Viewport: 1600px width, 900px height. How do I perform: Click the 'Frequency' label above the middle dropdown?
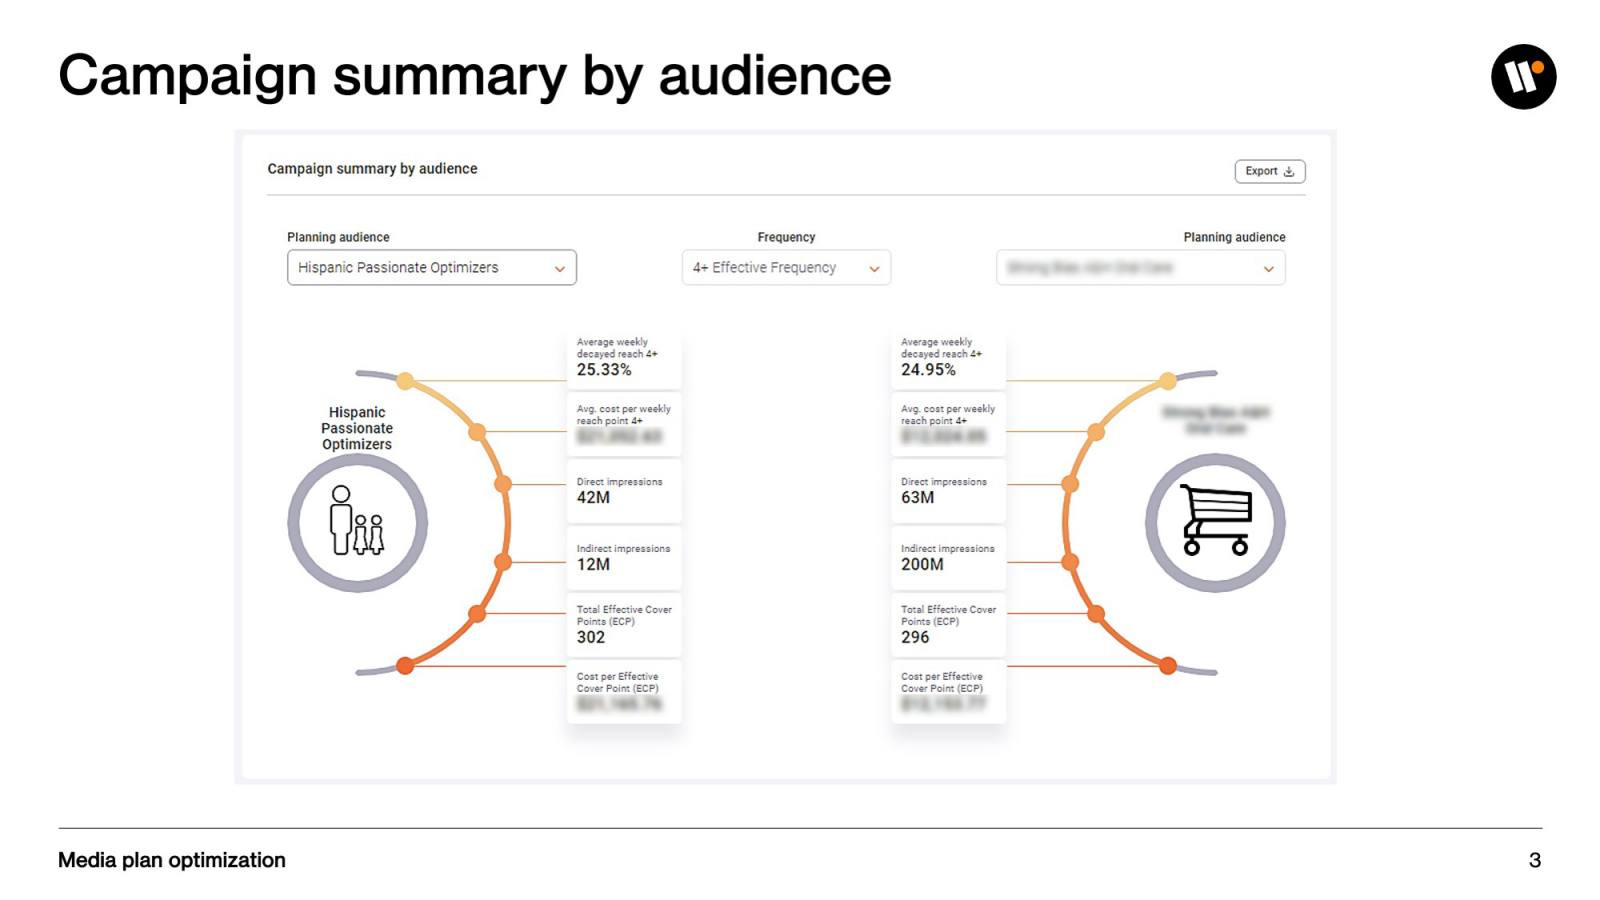(786, 237)
